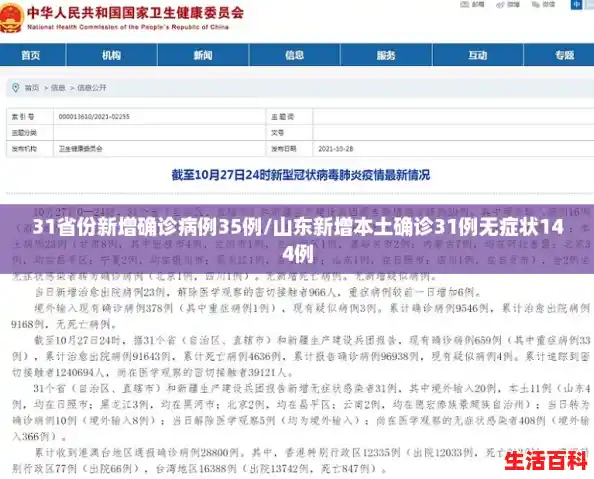The image size is (594, 479).
Task: Click article title 截至10月27日24时新型冠状病毒肺炎疫情最新情况
Action: tap(301, 175)
